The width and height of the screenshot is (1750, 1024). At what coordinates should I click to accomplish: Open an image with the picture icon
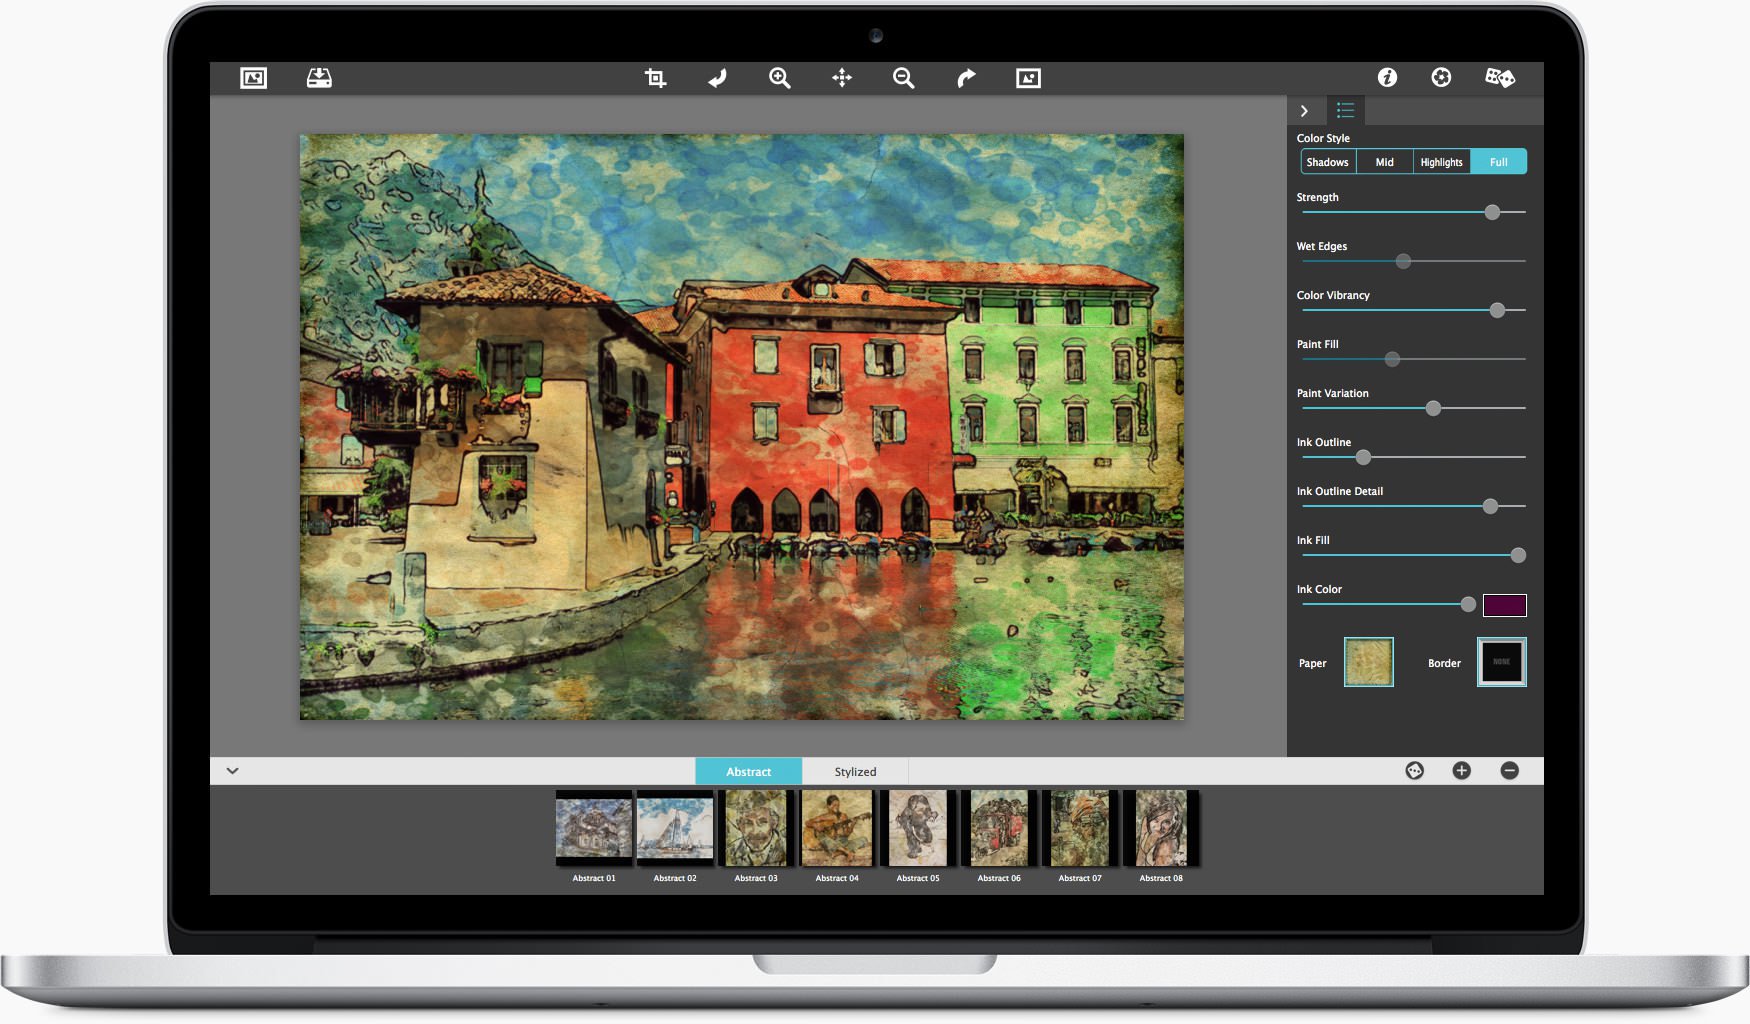click(x=253, y=77)
